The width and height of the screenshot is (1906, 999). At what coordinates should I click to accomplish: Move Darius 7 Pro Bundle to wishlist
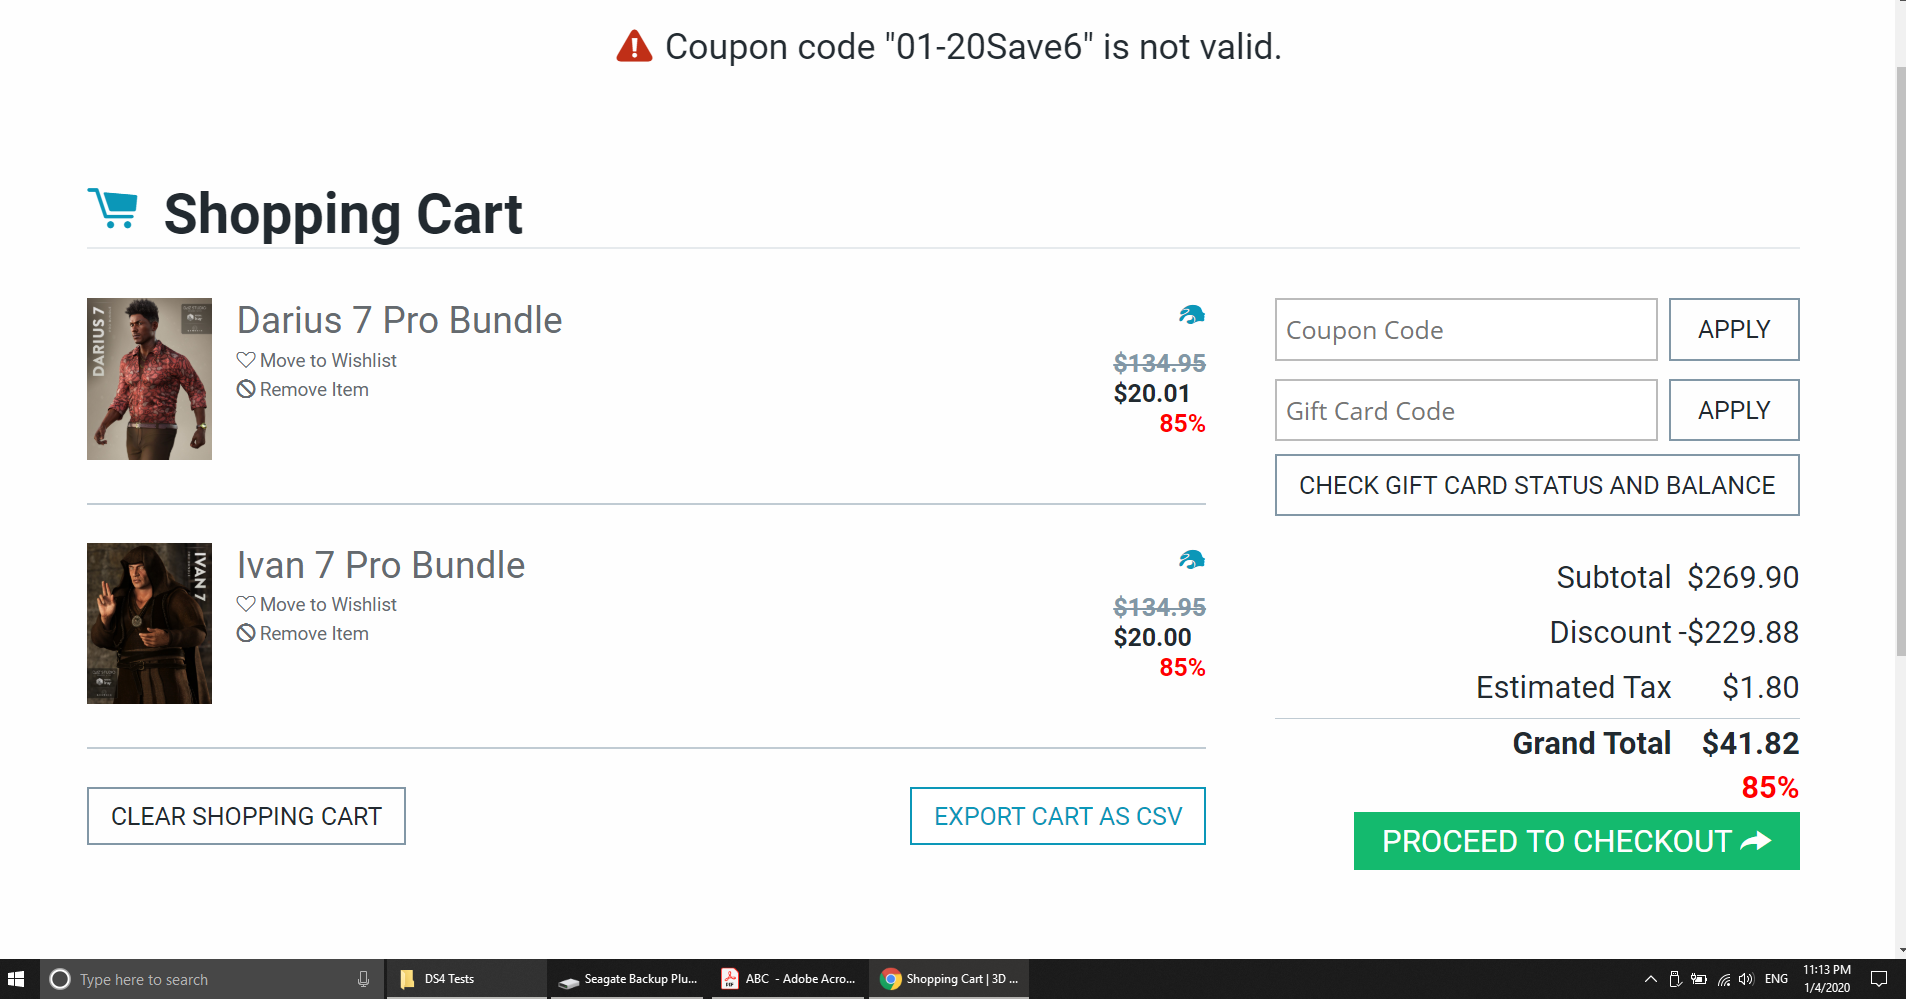[x=317, y=360]
